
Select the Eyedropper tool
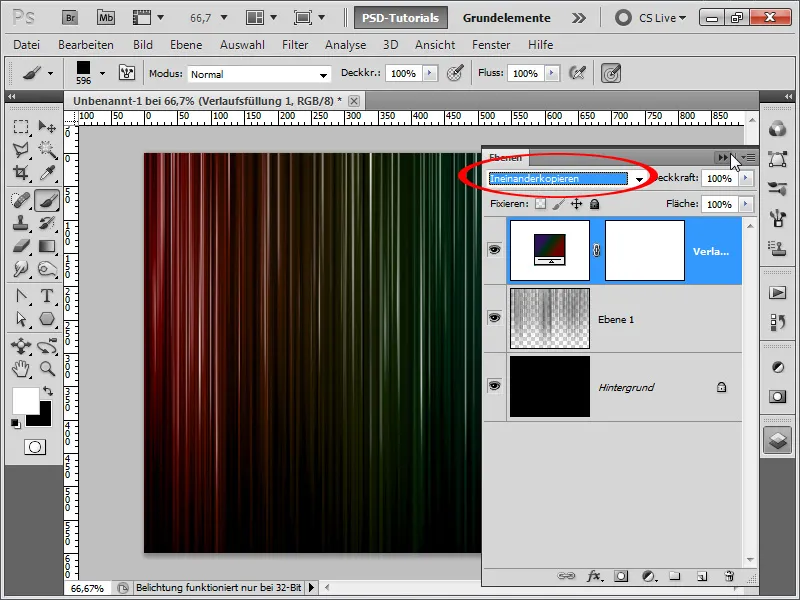pos(47,172)
